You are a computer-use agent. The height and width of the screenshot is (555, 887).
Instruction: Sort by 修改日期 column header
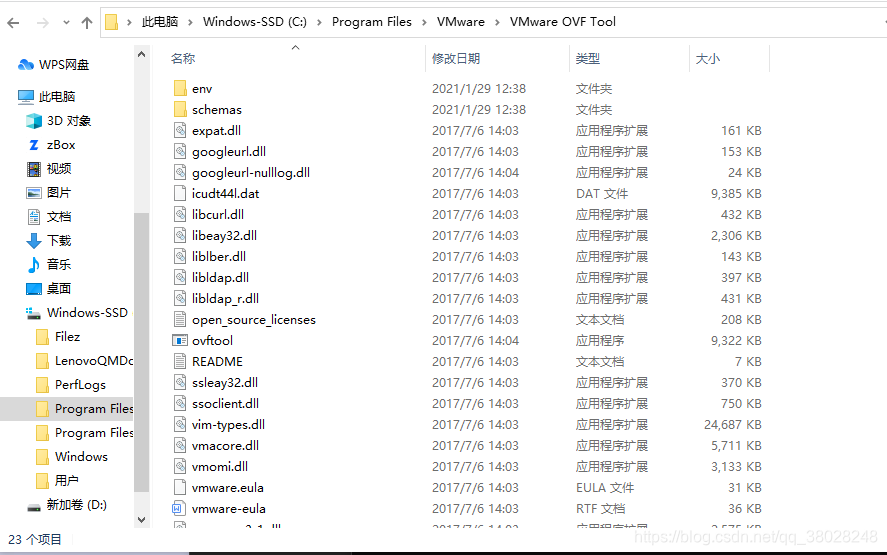456,59
